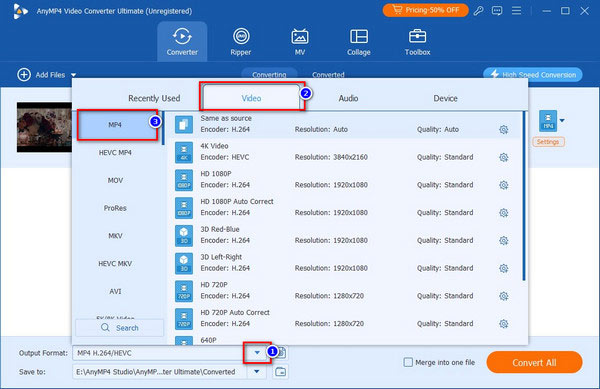Open the Output Format dropdown arrow

point(257,353)
